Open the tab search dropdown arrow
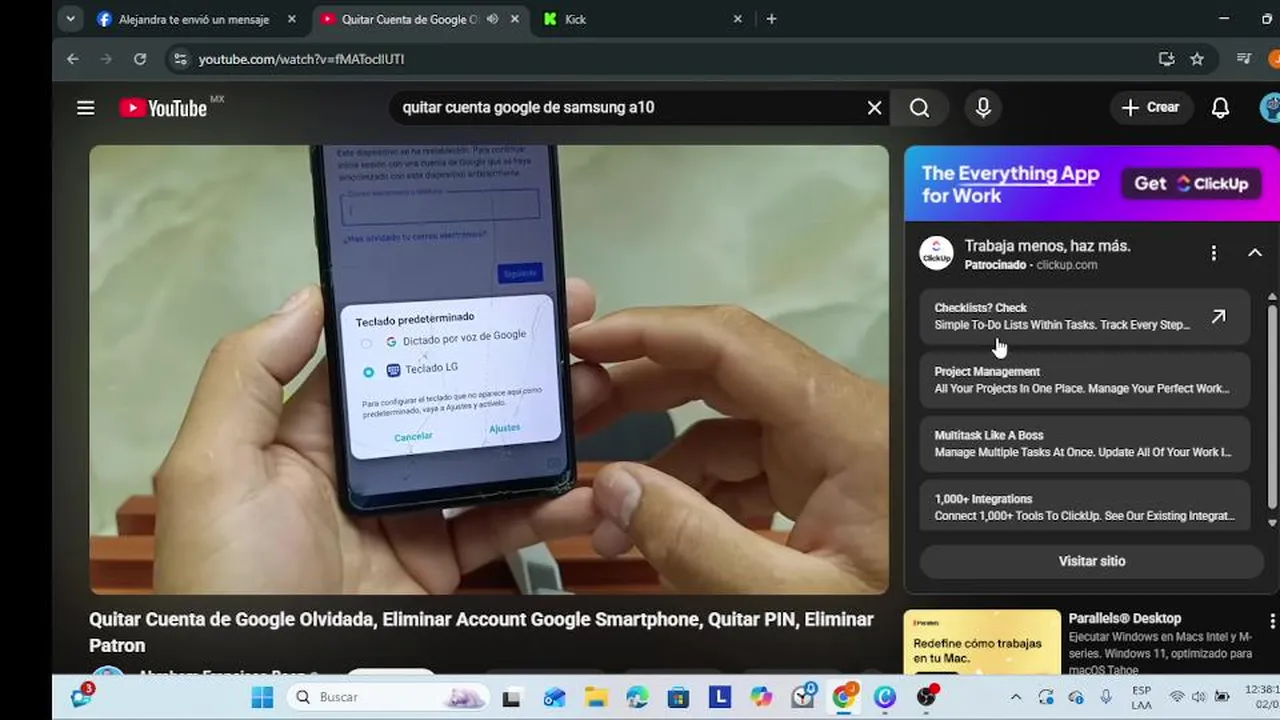This screenshot has width=1280, height=720. (70, 19)
